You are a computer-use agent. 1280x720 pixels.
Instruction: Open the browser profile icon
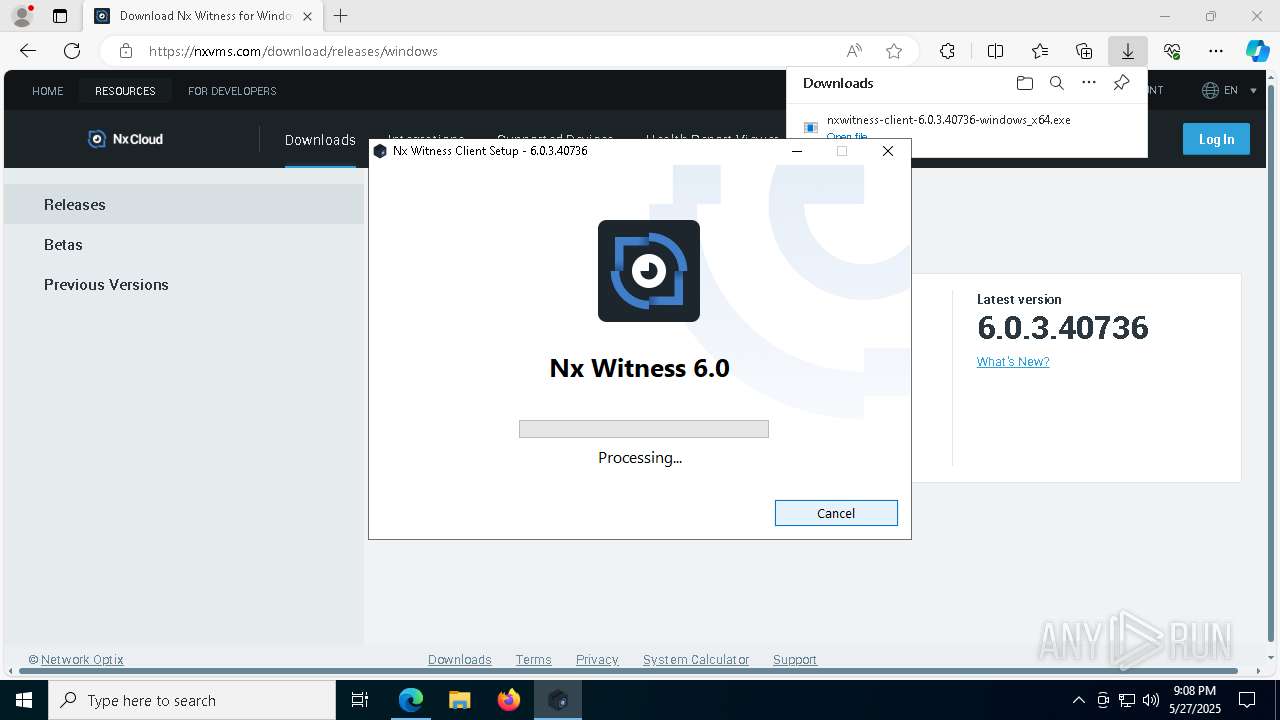pyautogui.click(x=21, y=16)
